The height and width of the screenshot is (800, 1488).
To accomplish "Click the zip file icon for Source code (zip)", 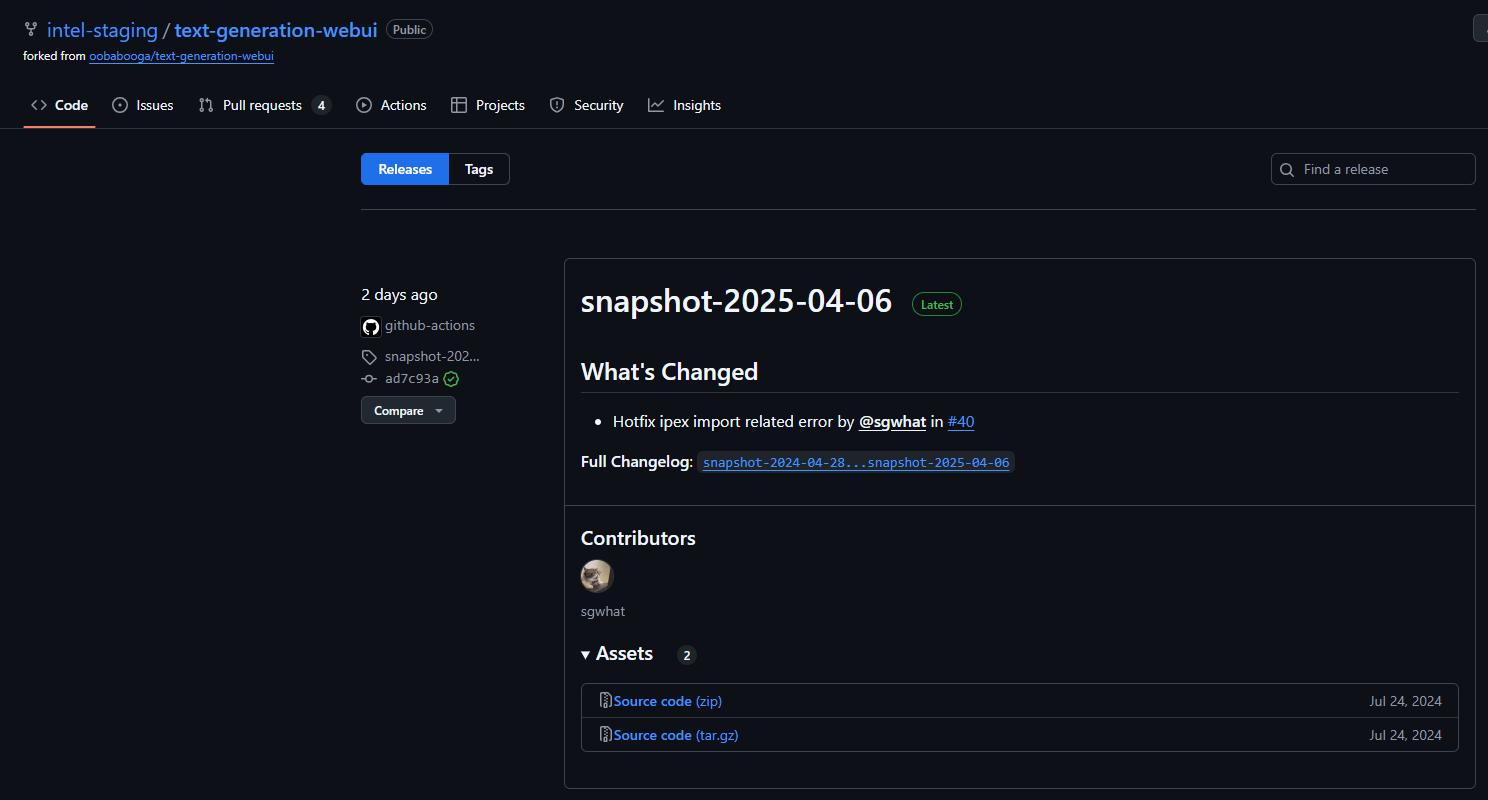I will [605, 700].
